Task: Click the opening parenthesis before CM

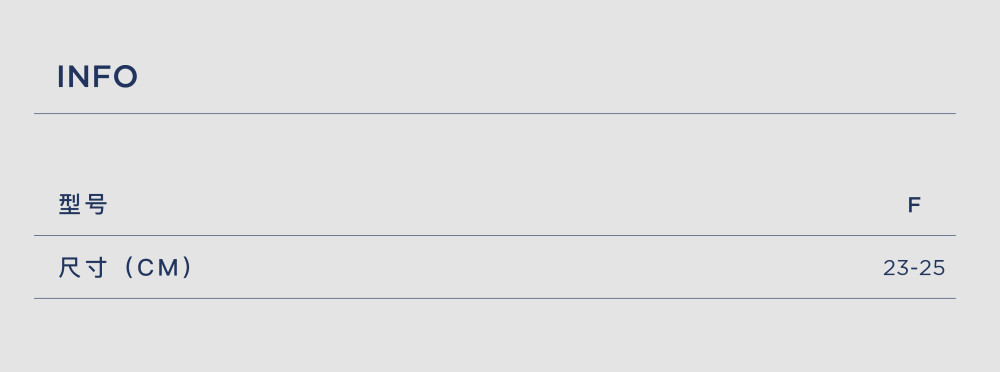Action: 129,267
